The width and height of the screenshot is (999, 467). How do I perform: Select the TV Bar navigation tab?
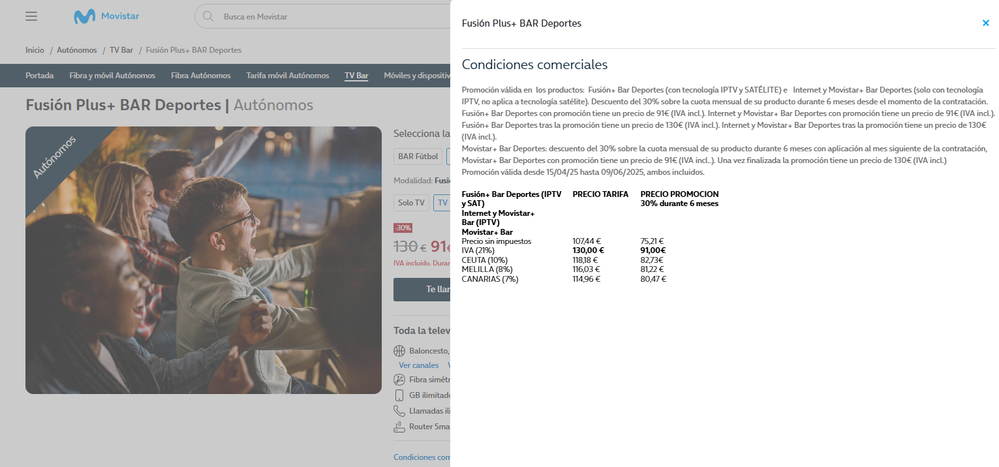pos(356,76)
